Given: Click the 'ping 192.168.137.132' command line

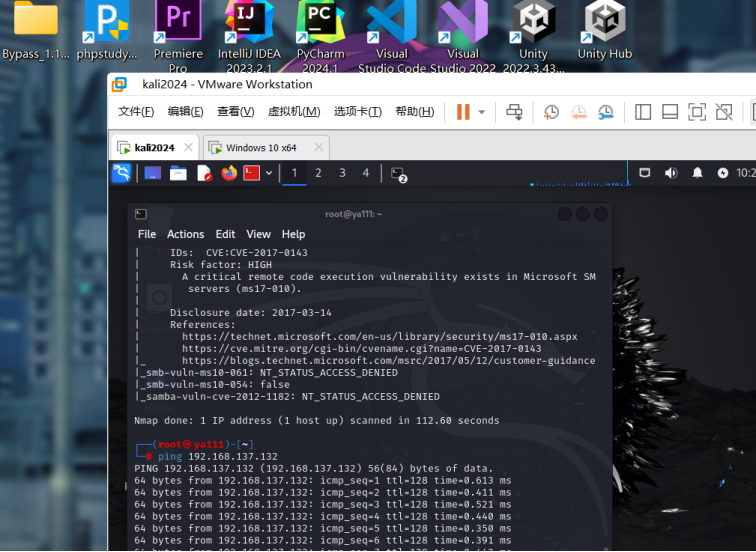Looking at the screenshot, I should 218,457.
